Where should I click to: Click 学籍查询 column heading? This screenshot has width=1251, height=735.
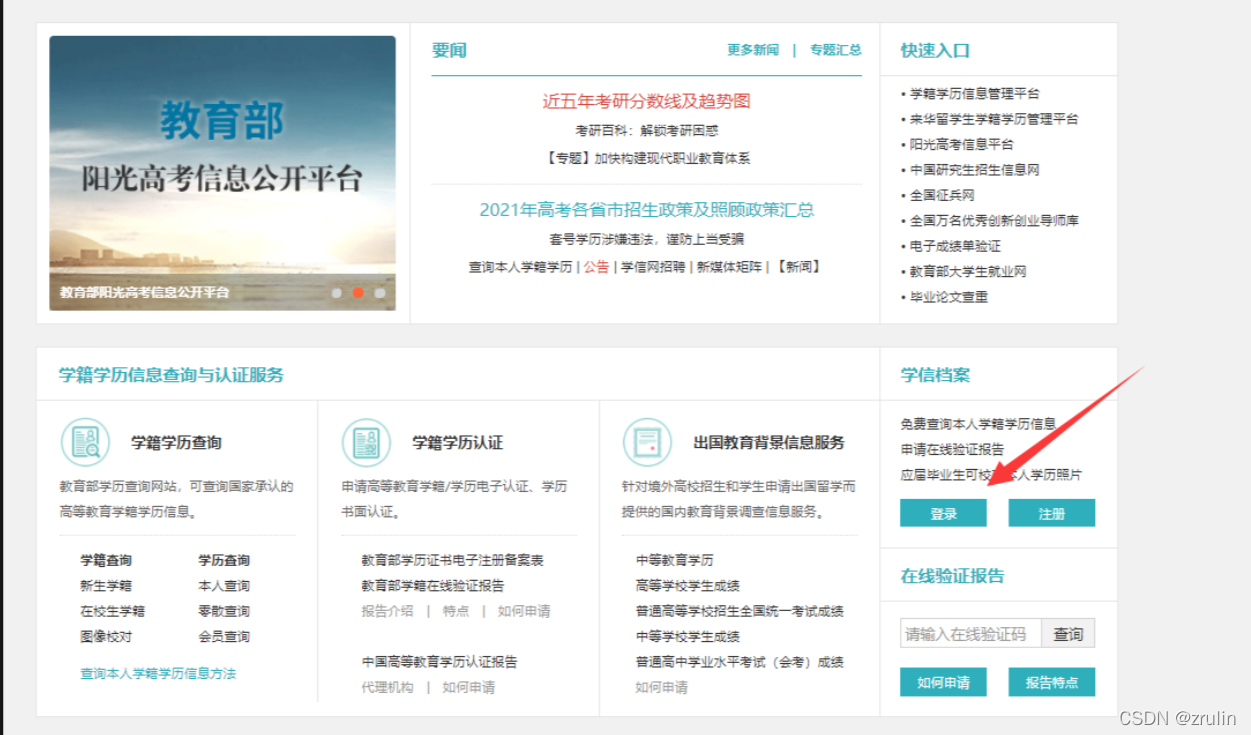pos(106,560)
